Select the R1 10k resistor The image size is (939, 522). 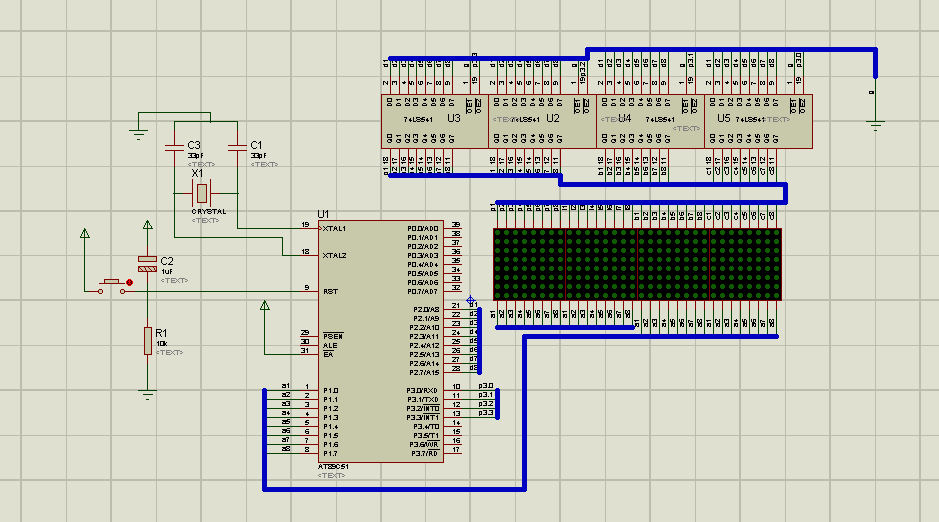point(147,340)
